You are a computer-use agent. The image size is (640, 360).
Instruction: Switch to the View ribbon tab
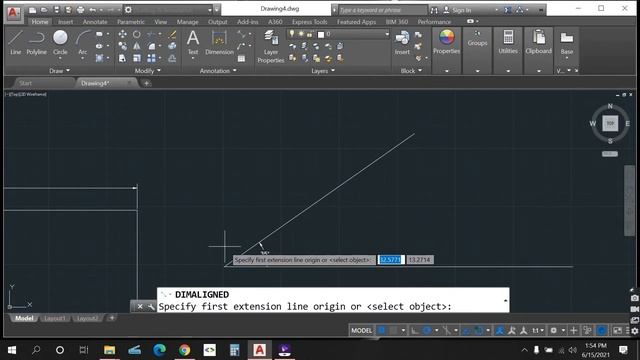point(160,22)
